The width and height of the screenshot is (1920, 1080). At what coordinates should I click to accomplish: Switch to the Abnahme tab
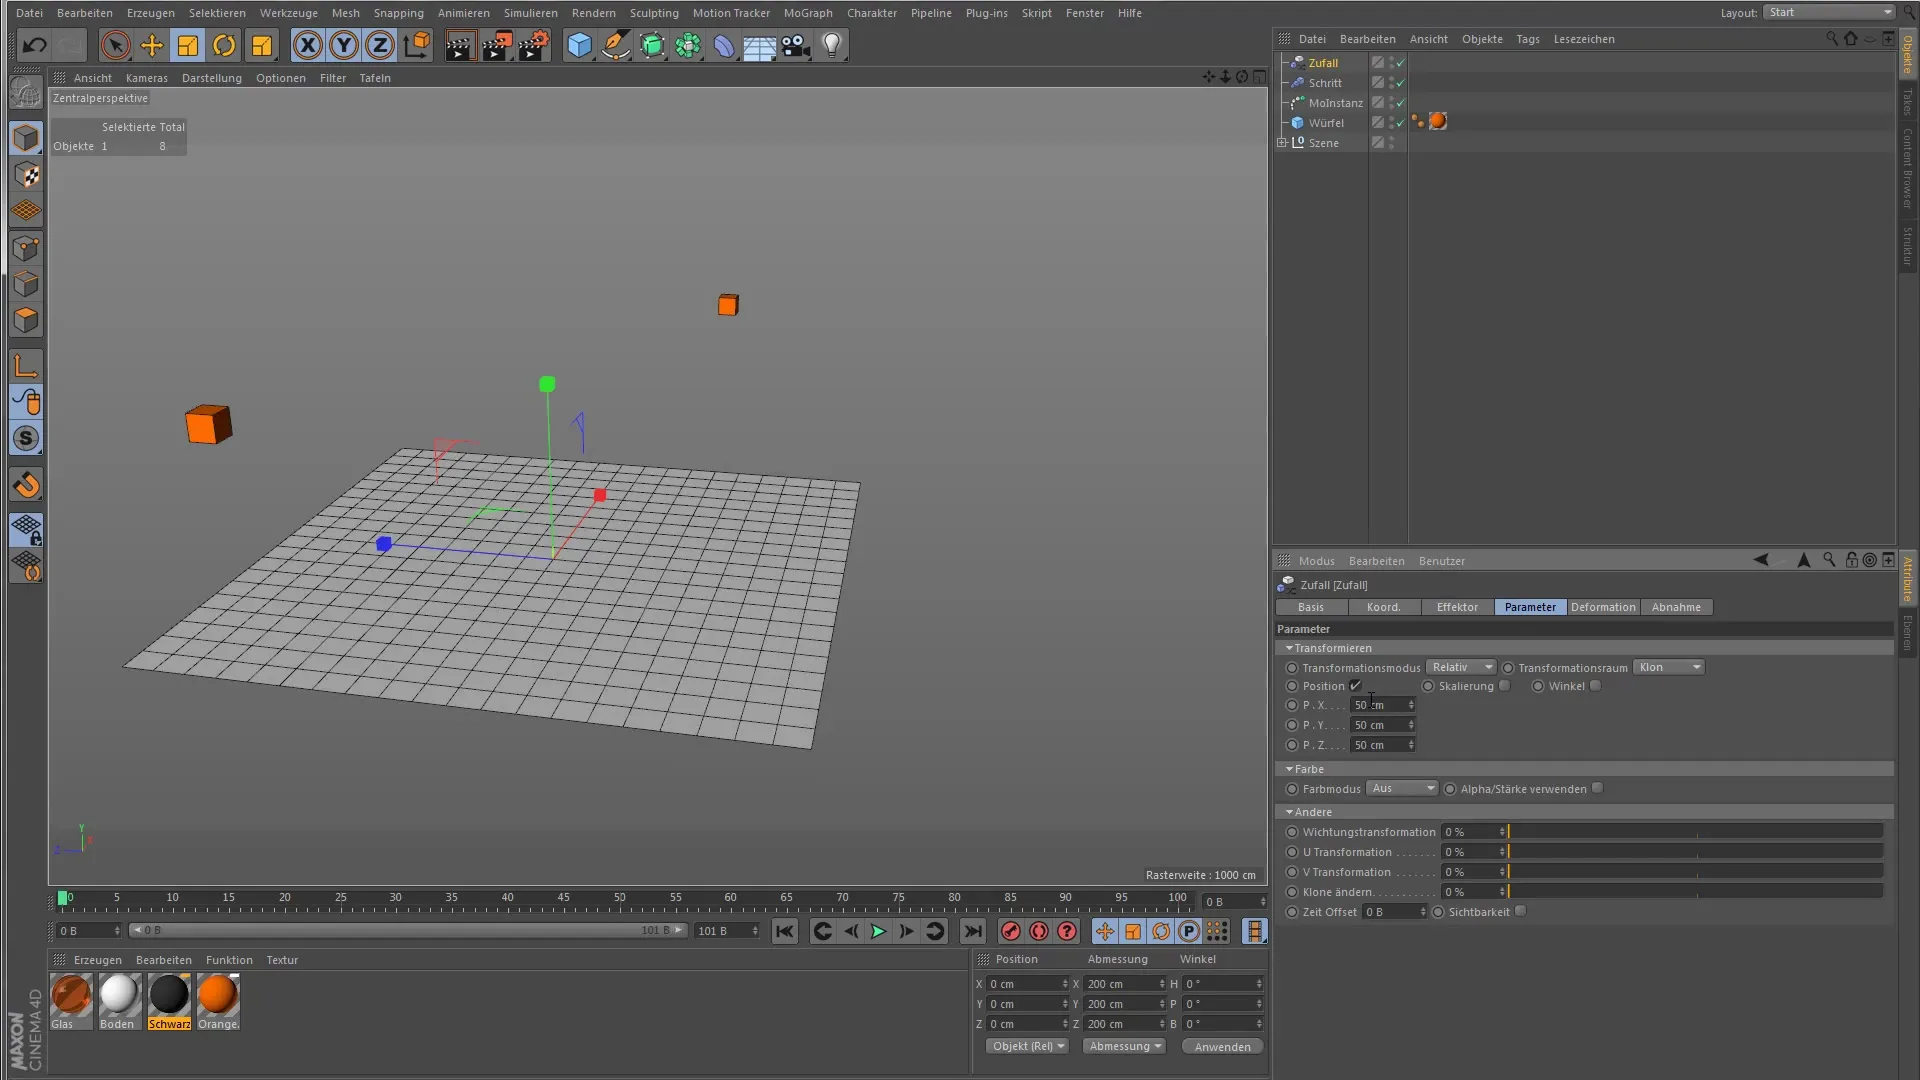(x=1676, y=607)
